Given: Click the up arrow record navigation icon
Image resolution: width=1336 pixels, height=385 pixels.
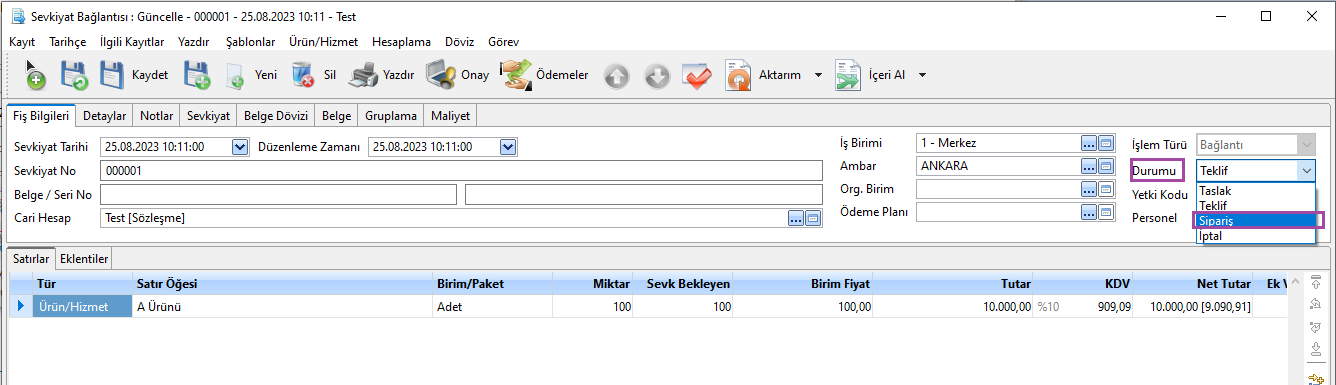Looking at the screenshot, I should (618, 75).
